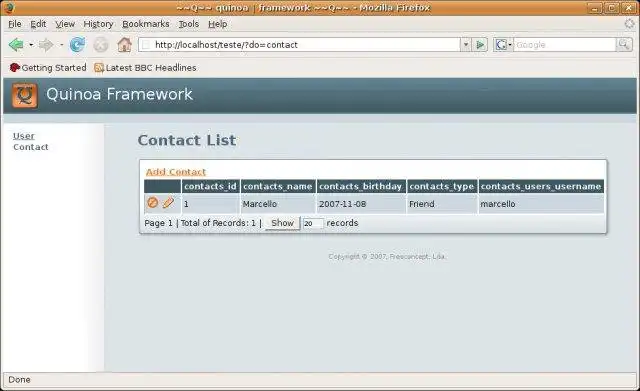Open the File menu
The image size is (640, 391).
[15, 24]
